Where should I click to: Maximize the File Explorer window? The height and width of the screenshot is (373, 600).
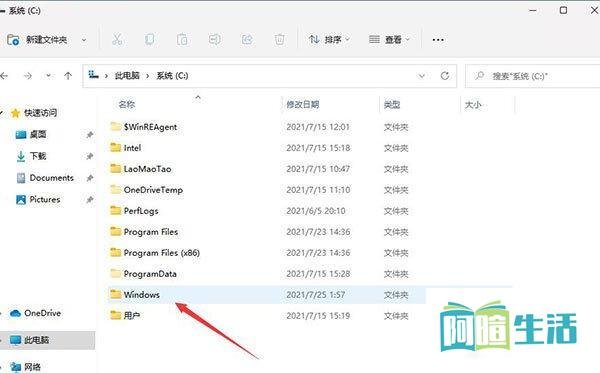[563, 10]
